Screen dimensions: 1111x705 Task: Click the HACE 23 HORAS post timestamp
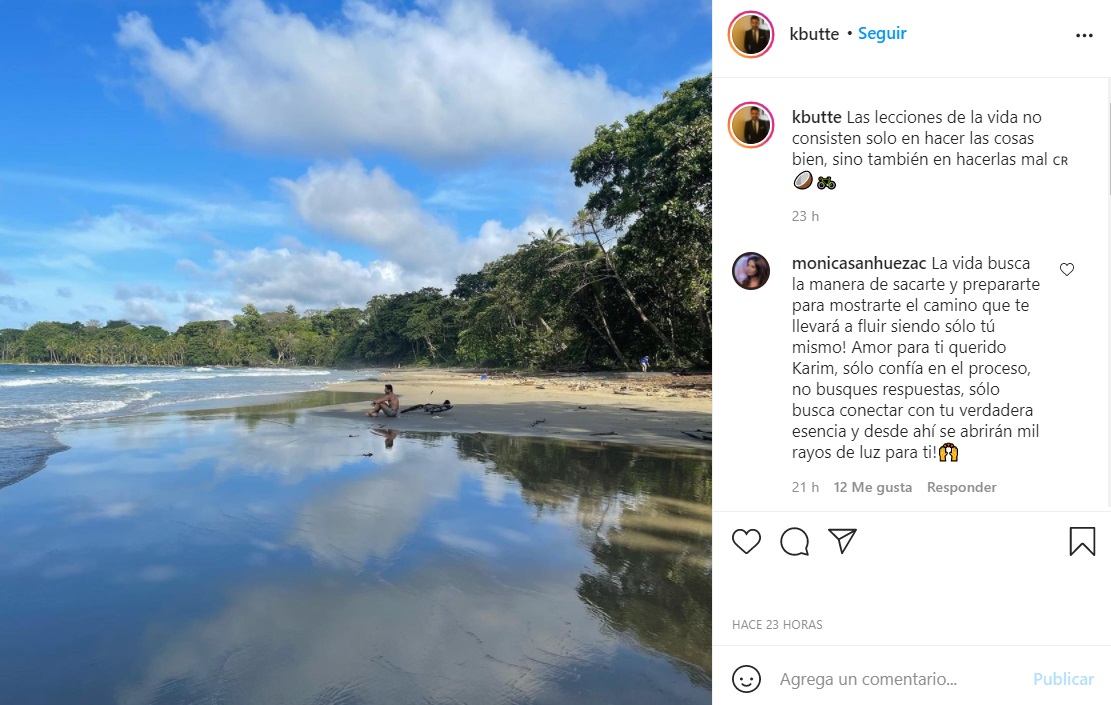coord(776,624)
